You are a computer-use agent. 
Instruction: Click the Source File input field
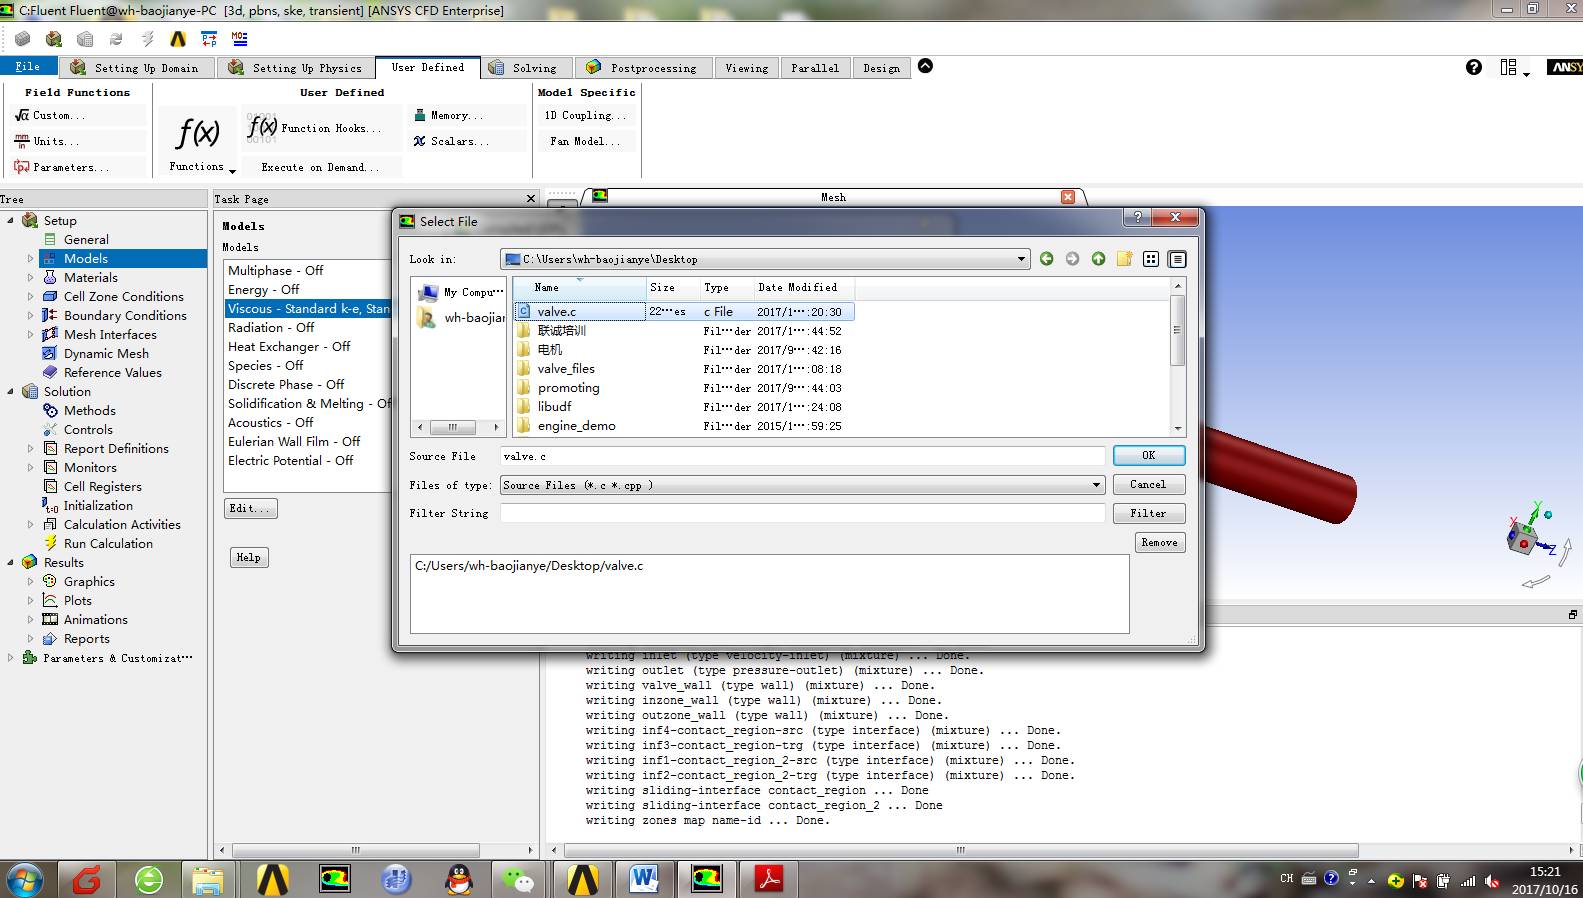click(802, 456)
